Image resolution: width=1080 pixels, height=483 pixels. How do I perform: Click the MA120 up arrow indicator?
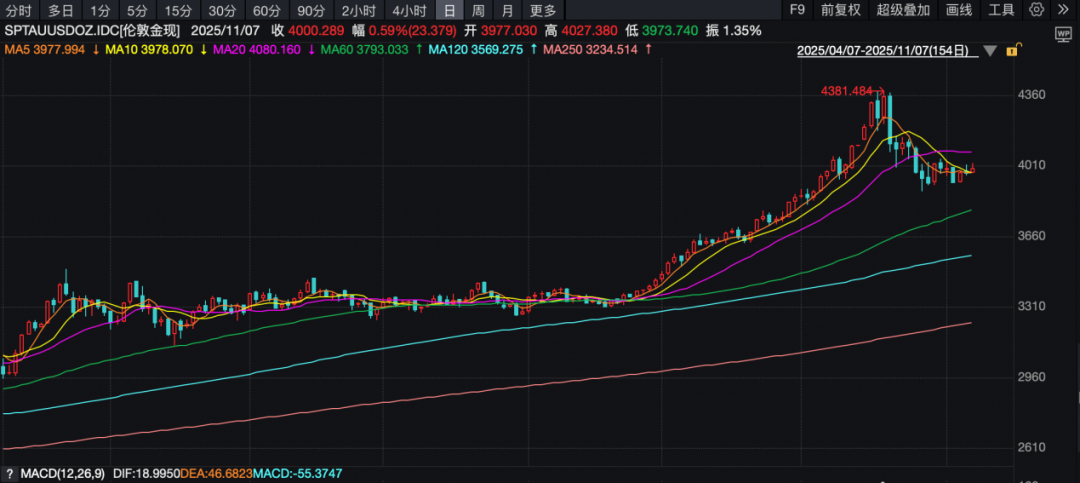click(533, 48)
